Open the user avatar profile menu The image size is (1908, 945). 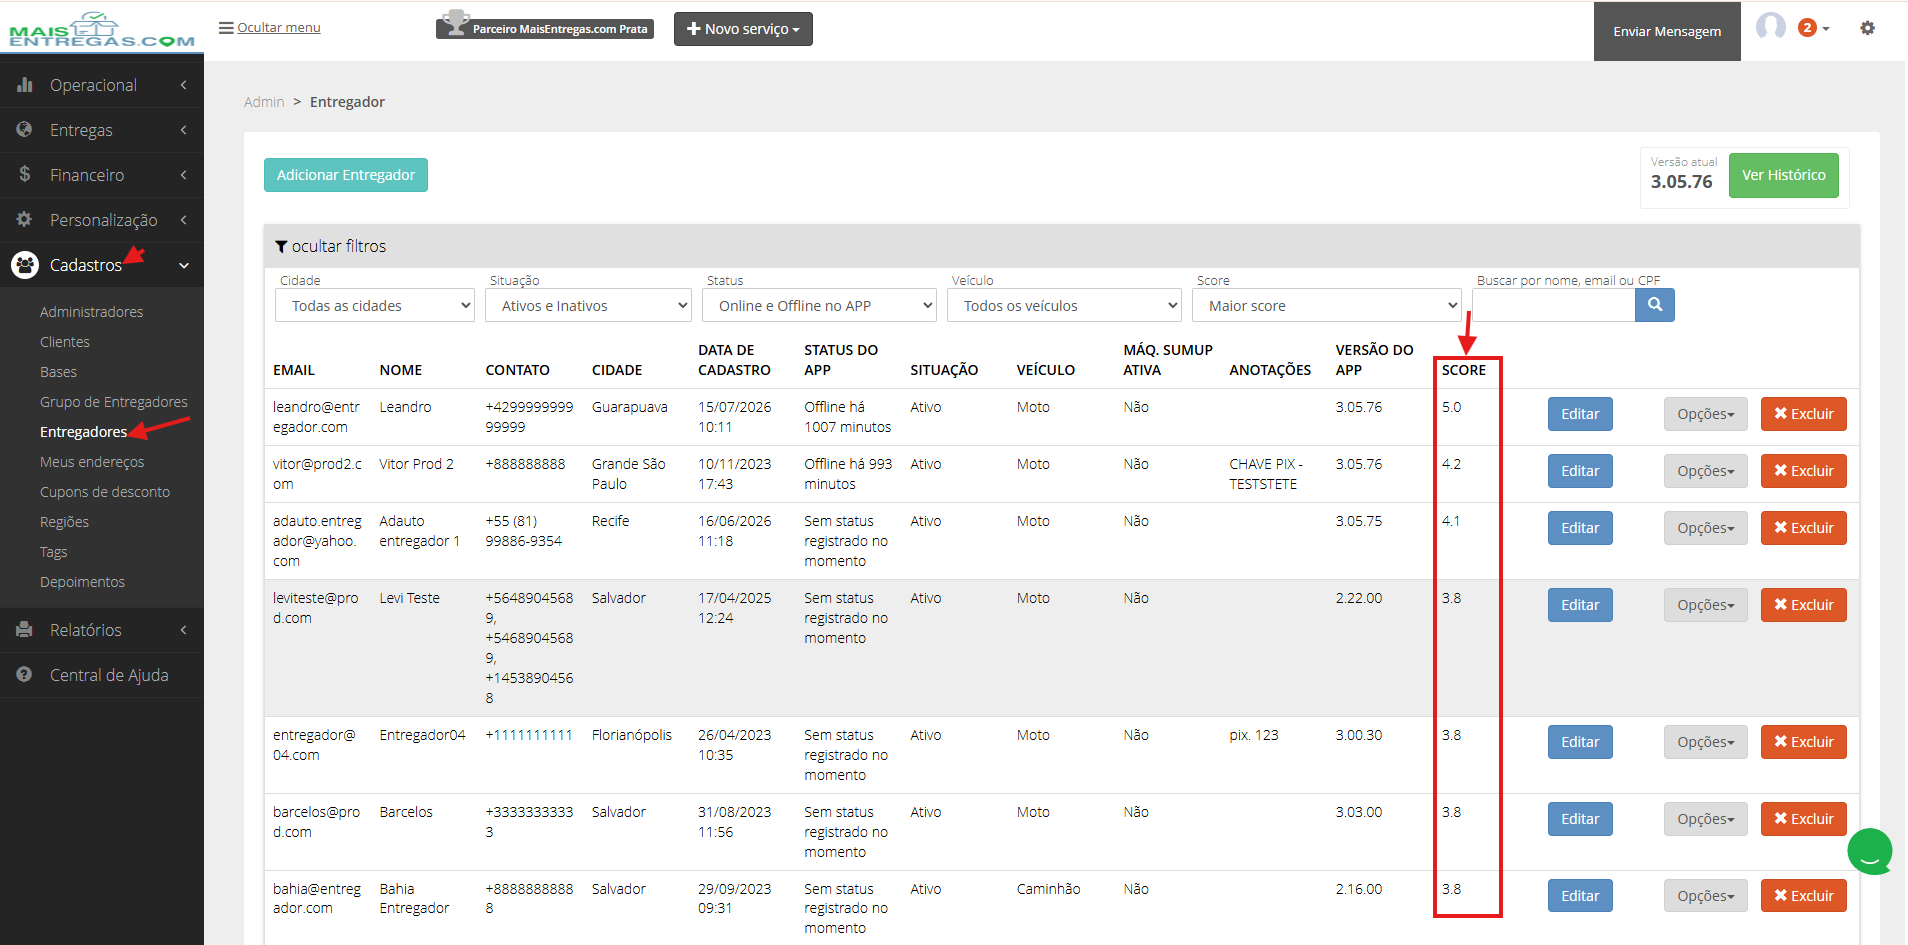tap(1771, 27)
